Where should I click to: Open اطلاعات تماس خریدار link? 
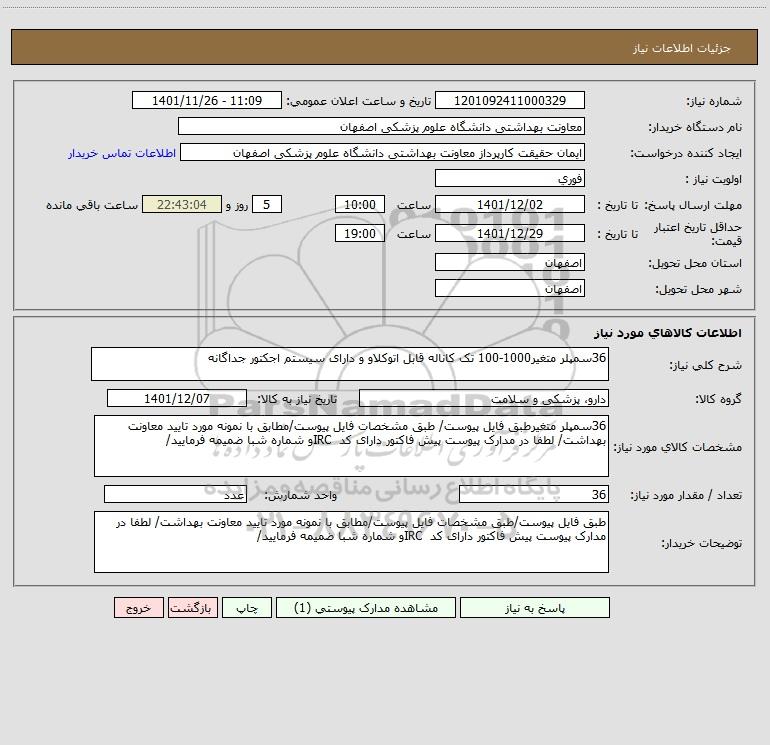122,153
